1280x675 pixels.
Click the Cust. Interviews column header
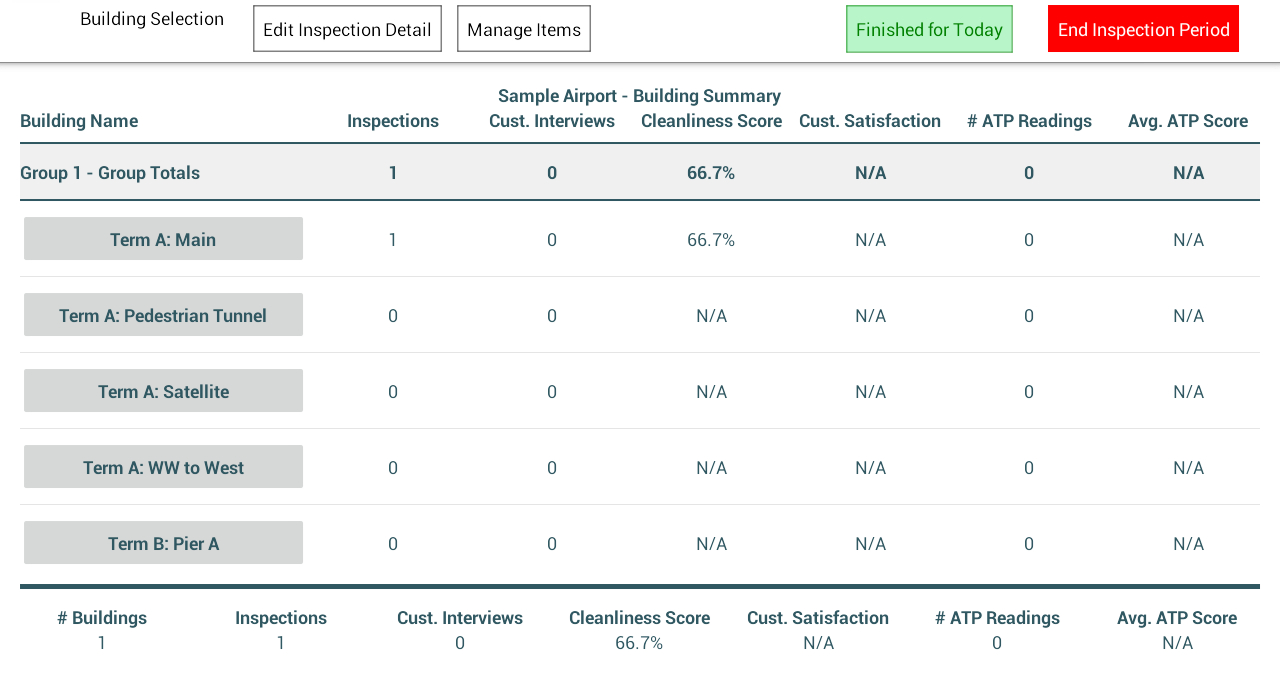[552, 121]
